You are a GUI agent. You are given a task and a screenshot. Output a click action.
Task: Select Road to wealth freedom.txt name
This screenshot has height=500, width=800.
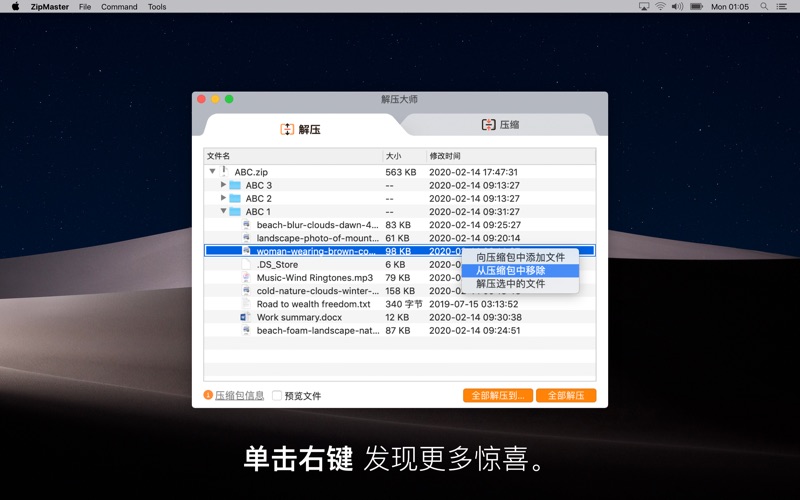[313, 304]
